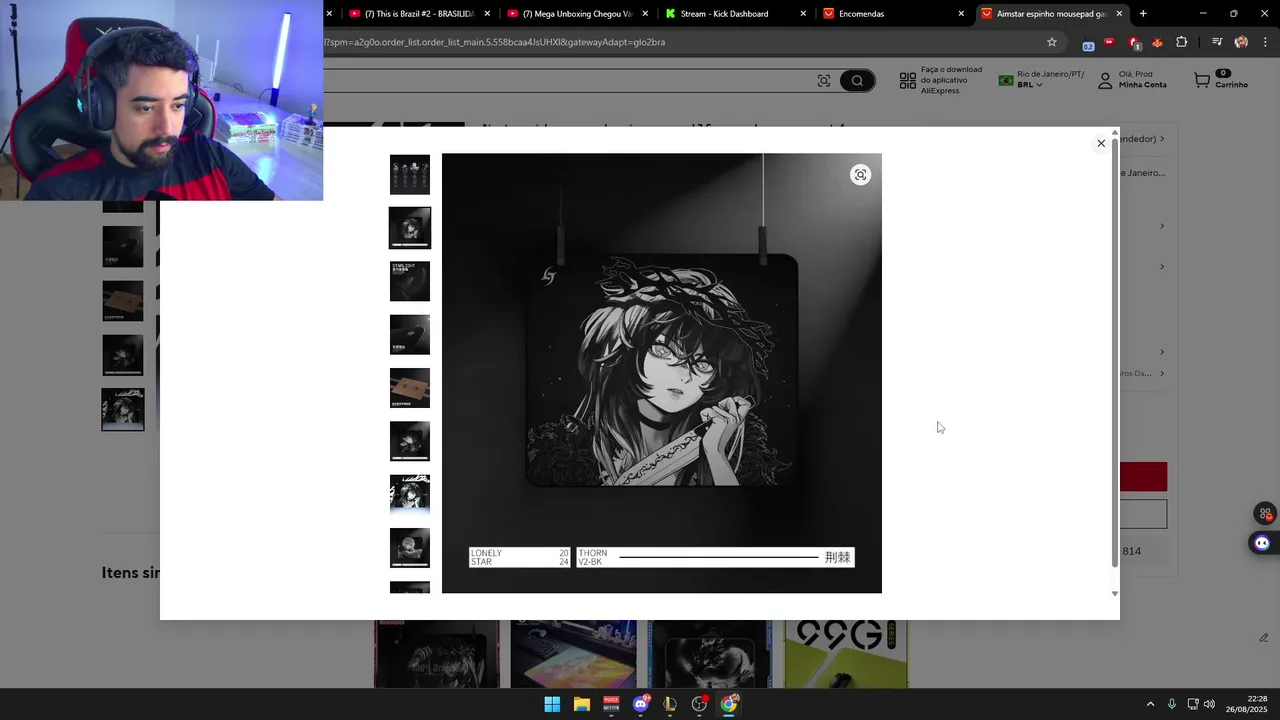Screen dimensions: 1280x720
Task: Click the modal scrollbar down arrow
Action: pos(1115,594)
